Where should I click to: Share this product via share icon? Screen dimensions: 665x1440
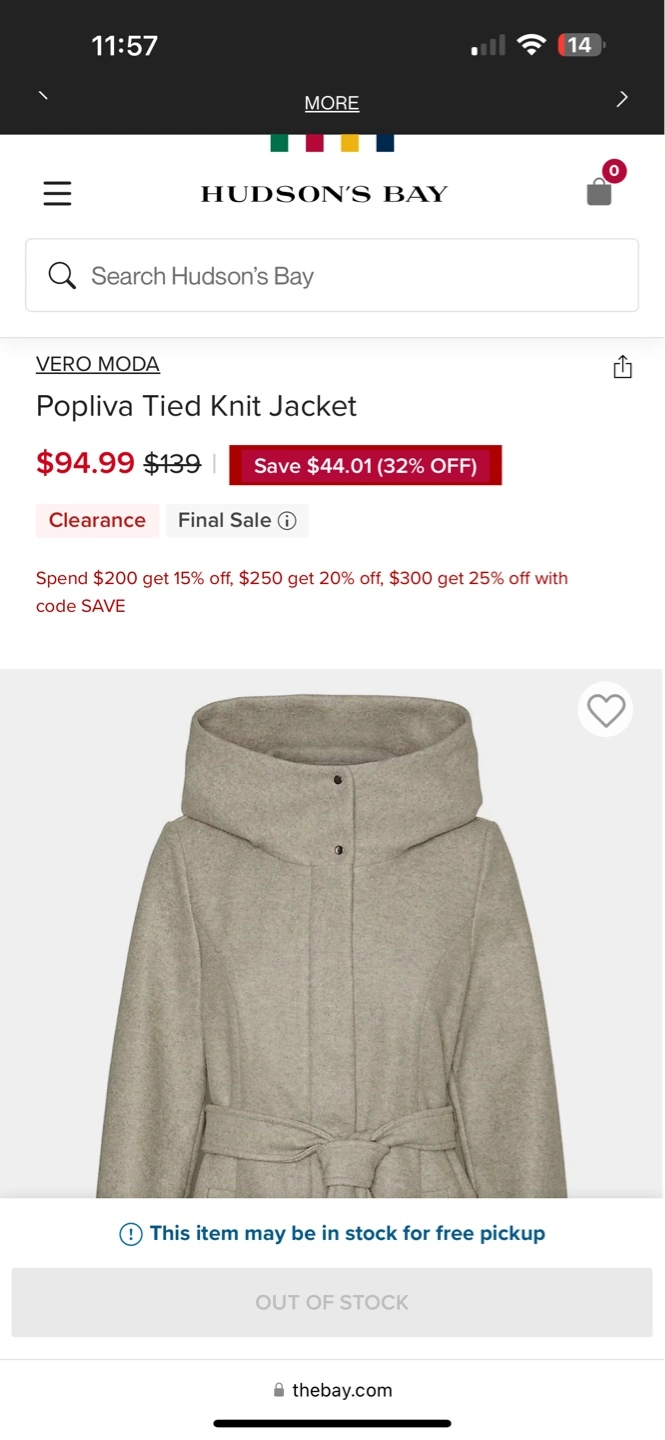622,367
